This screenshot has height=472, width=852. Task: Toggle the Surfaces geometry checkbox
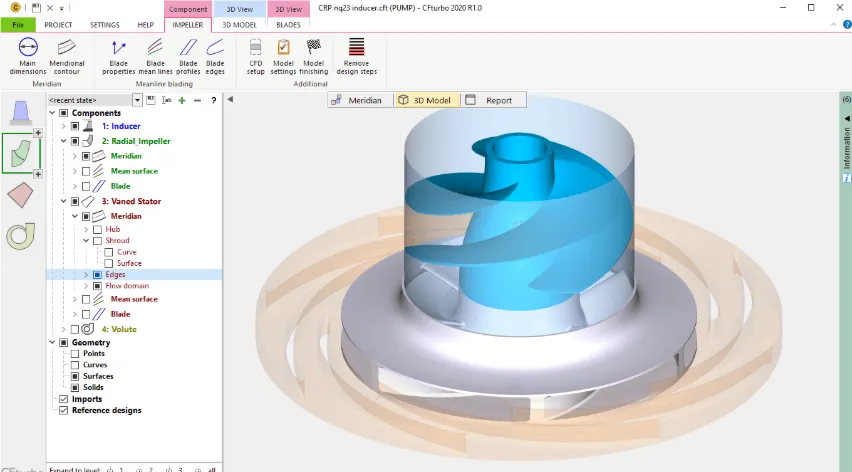75,376
